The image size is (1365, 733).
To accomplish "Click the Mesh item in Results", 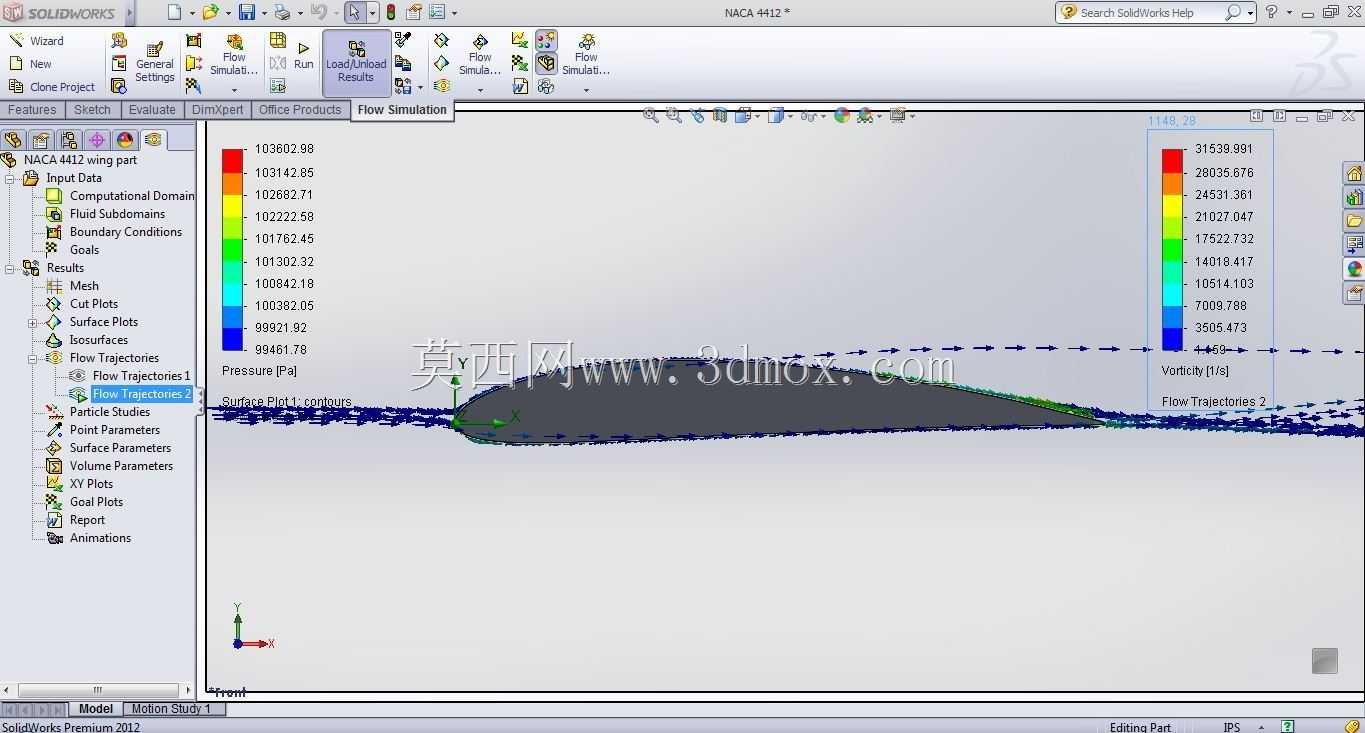I will pos(84,286).
